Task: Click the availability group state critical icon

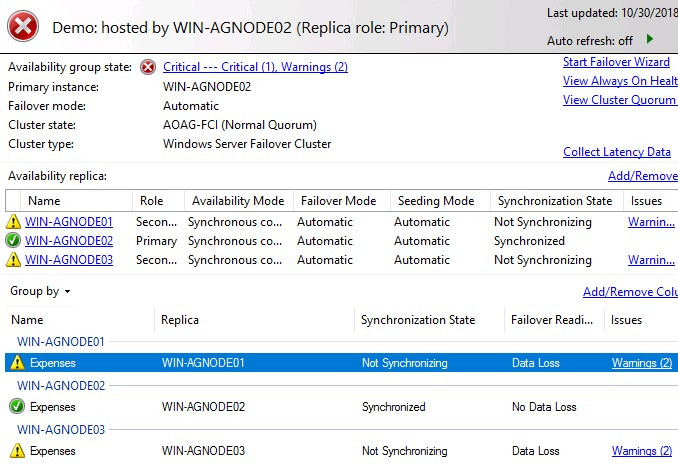Action: pyautogui.click(x=148, y=67)
